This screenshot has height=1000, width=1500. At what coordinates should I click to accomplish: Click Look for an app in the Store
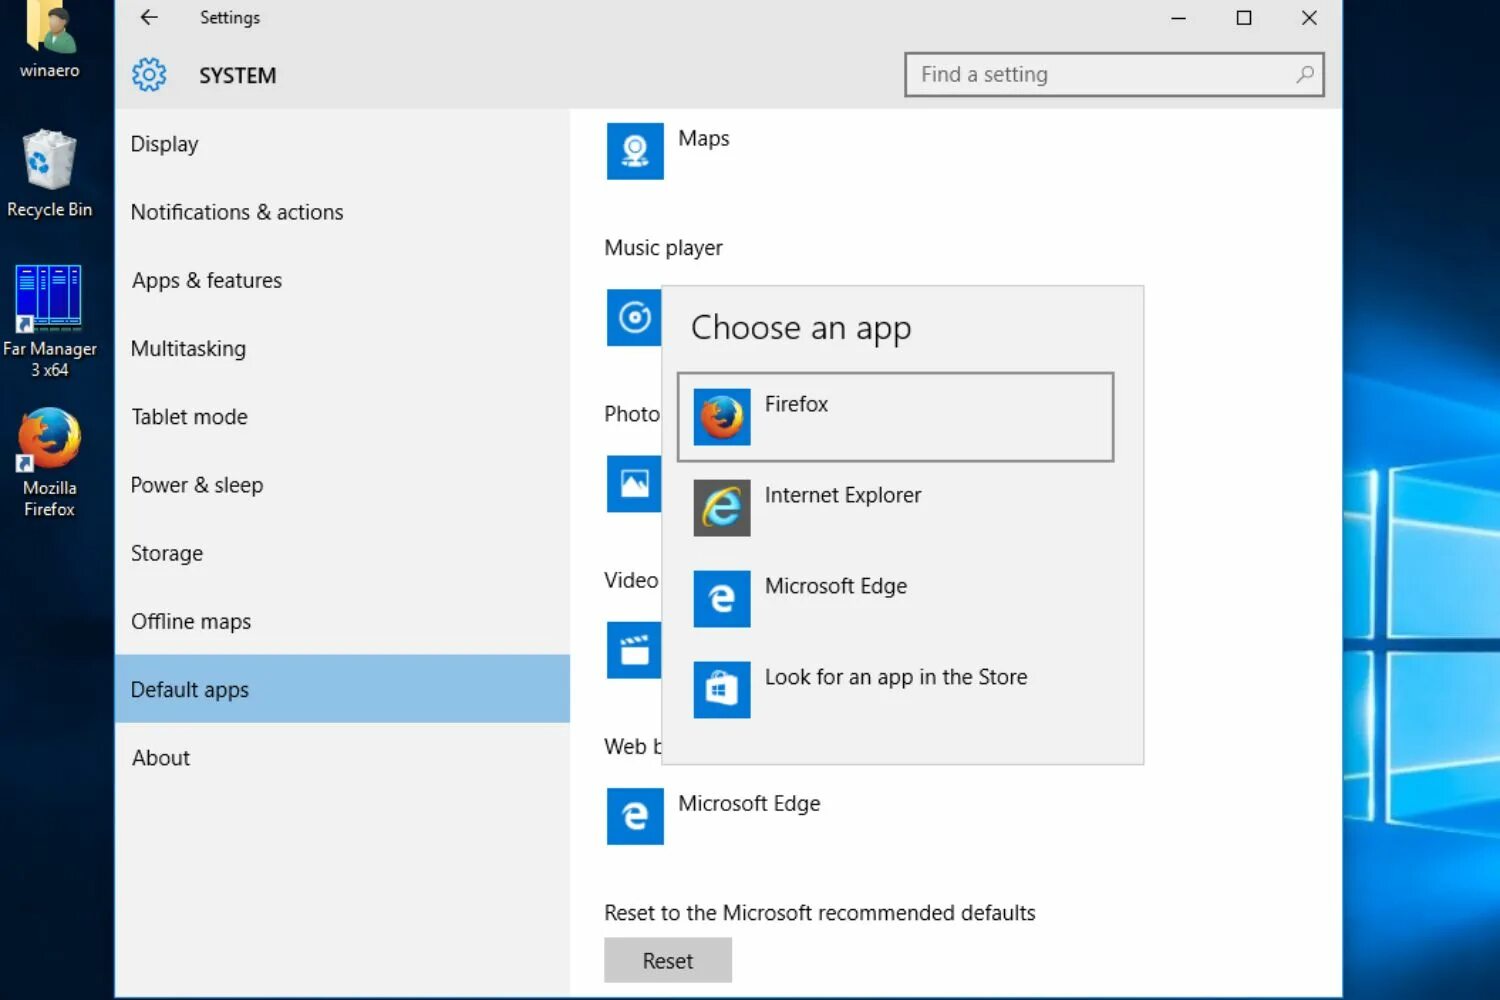(896, 677)
